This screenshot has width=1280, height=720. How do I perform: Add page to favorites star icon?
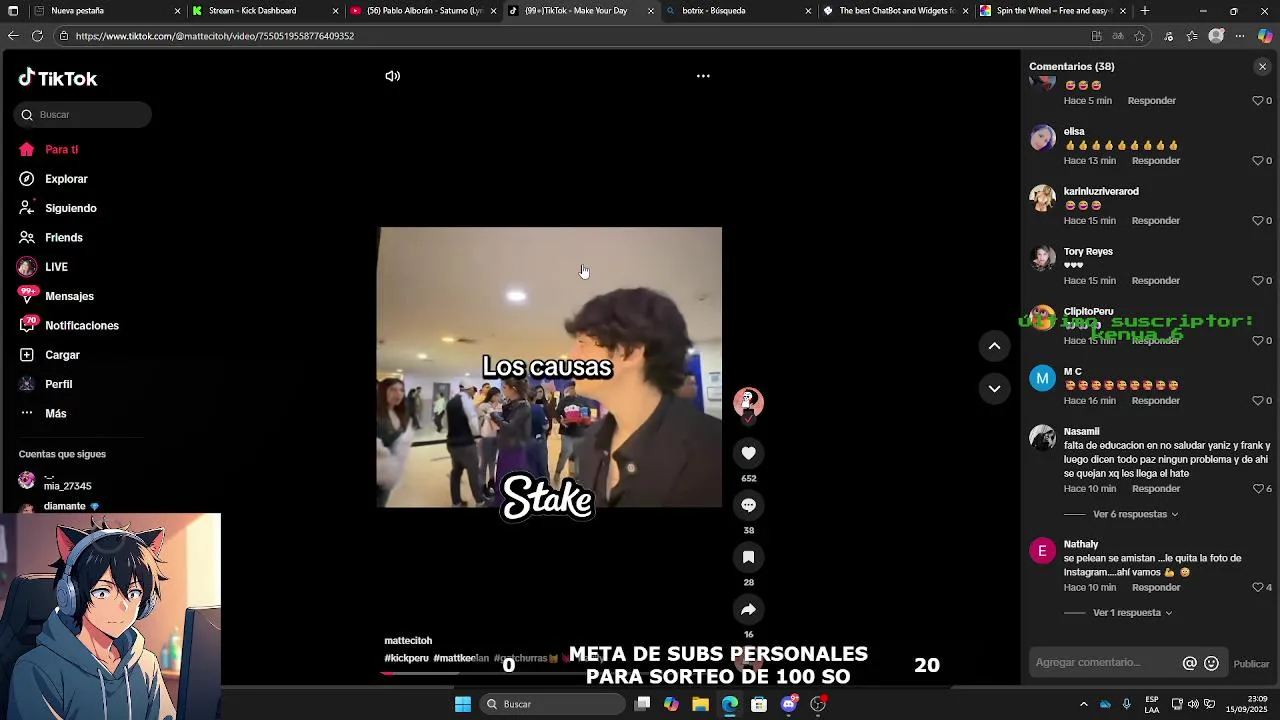[x=1139, y=36]
